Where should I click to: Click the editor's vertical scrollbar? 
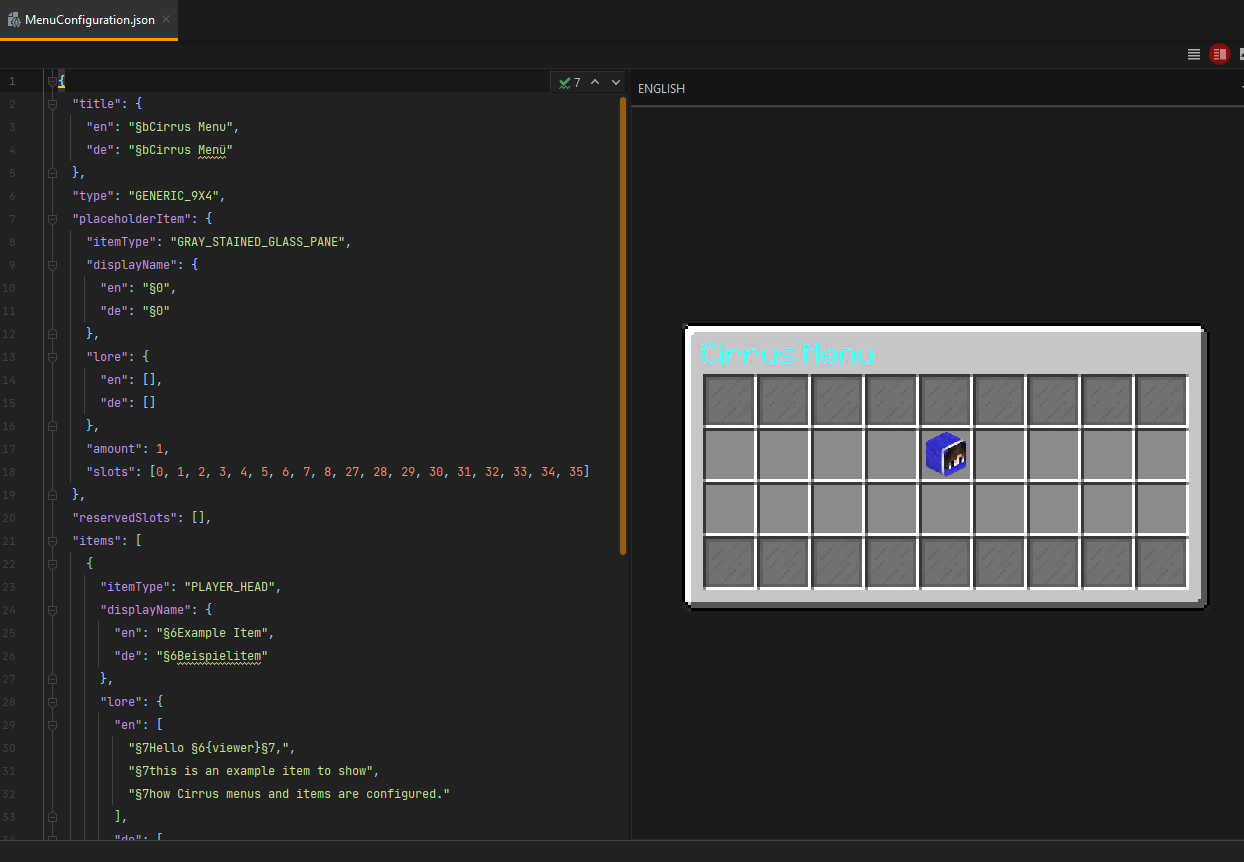[x=621, y=400]
